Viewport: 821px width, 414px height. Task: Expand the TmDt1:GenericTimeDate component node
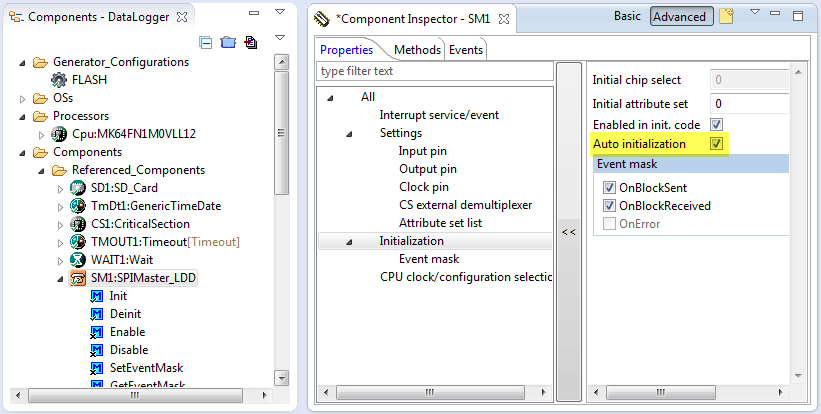(x=60, y=206)
